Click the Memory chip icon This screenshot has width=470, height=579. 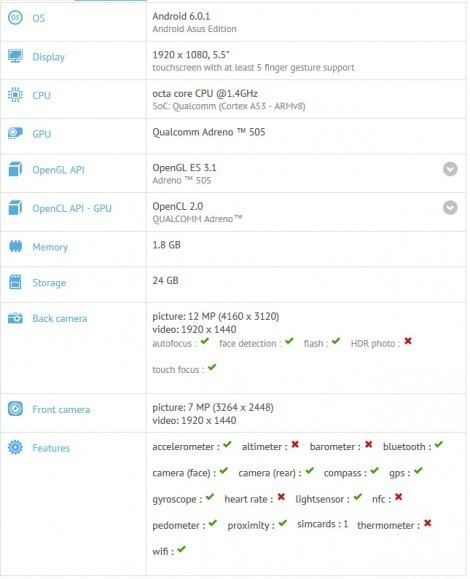click(x=15, y=246)
